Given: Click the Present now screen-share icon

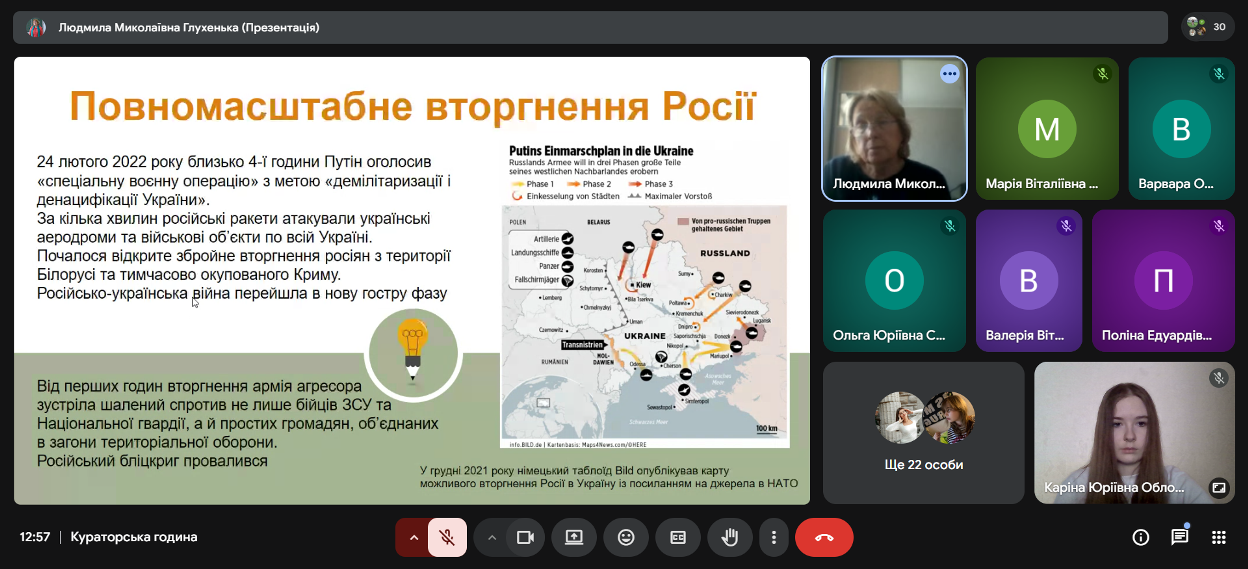Looking at the screenshot, I should coord(574,537).
